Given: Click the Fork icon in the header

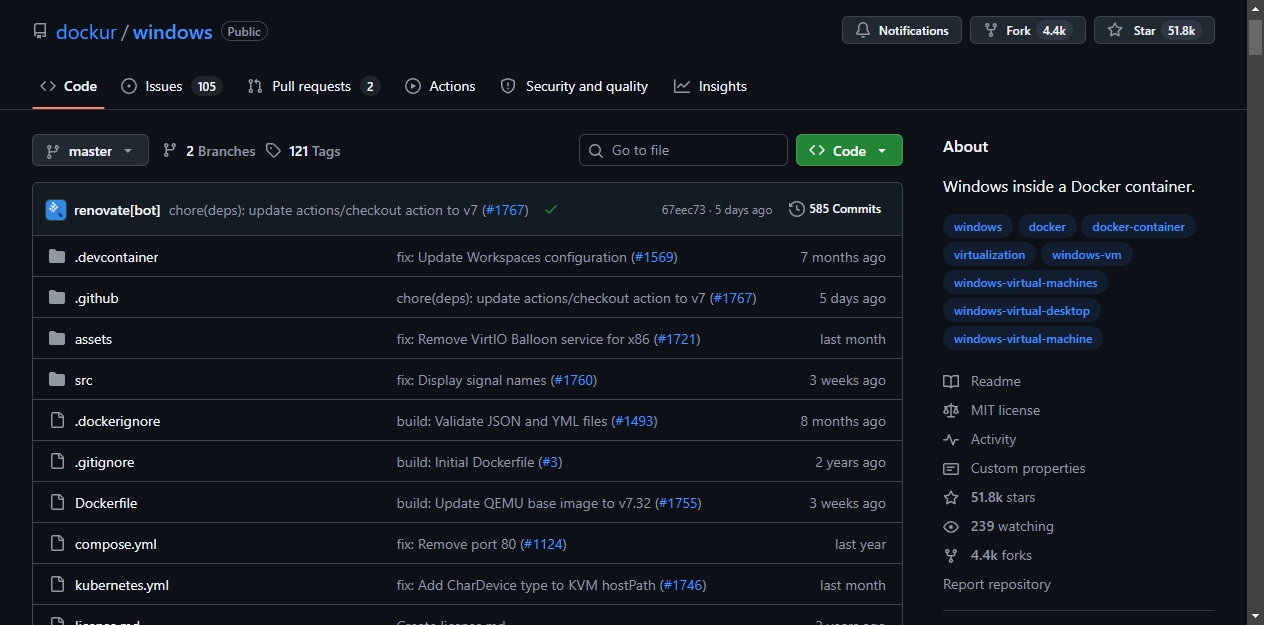Looking at the screenshot, I should (x=991, y=31).
